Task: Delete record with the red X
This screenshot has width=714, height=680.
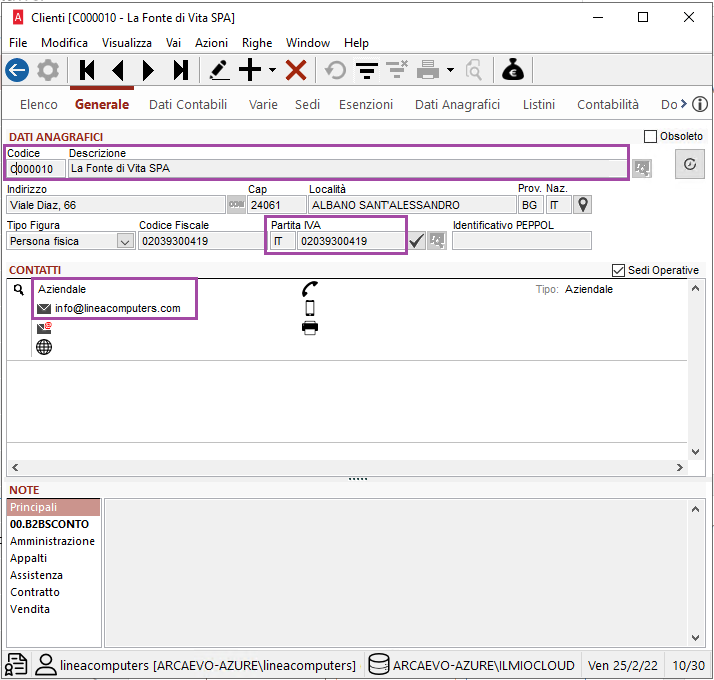Action: point(296,70)
